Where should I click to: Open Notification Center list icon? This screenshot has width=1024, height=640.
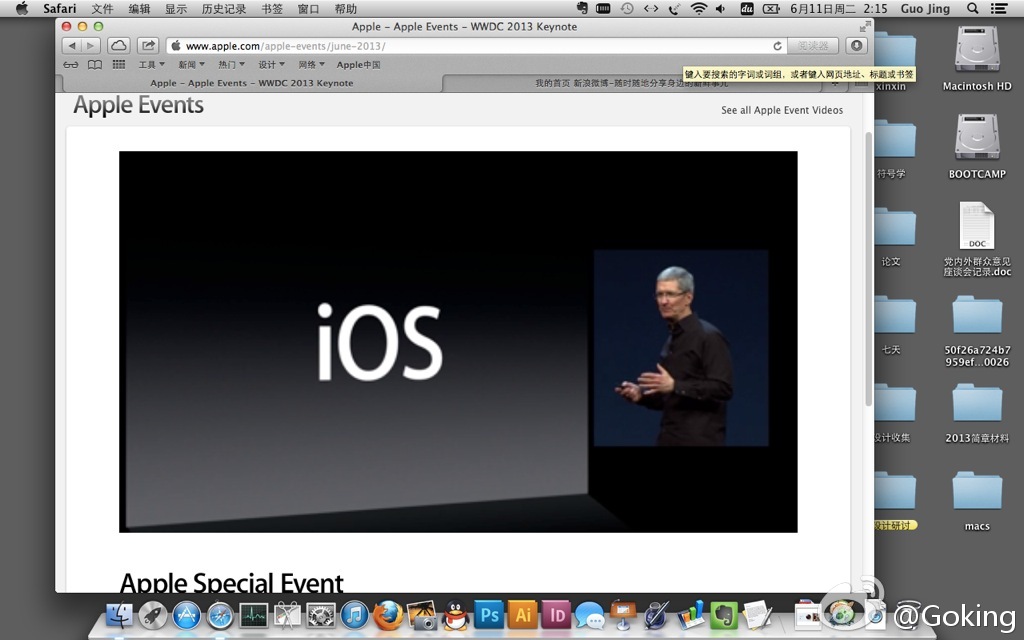pos(999,8)
